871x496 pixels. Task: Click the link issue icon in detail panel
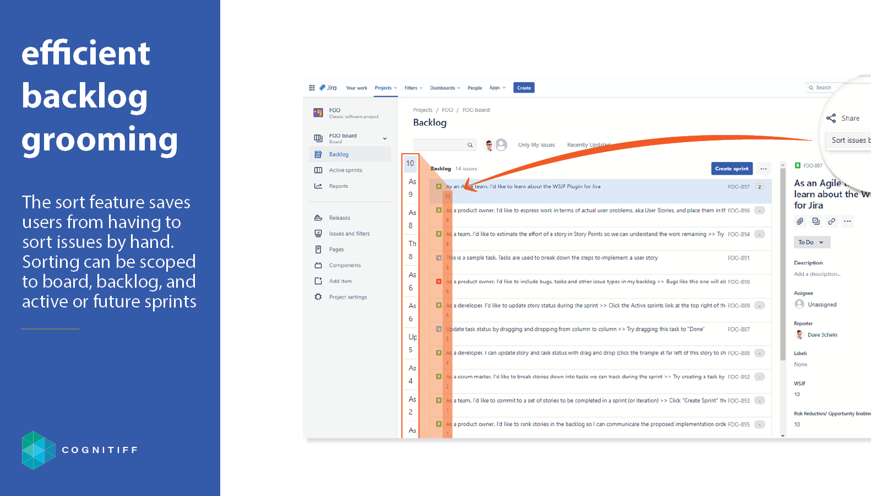coord(832,221)
